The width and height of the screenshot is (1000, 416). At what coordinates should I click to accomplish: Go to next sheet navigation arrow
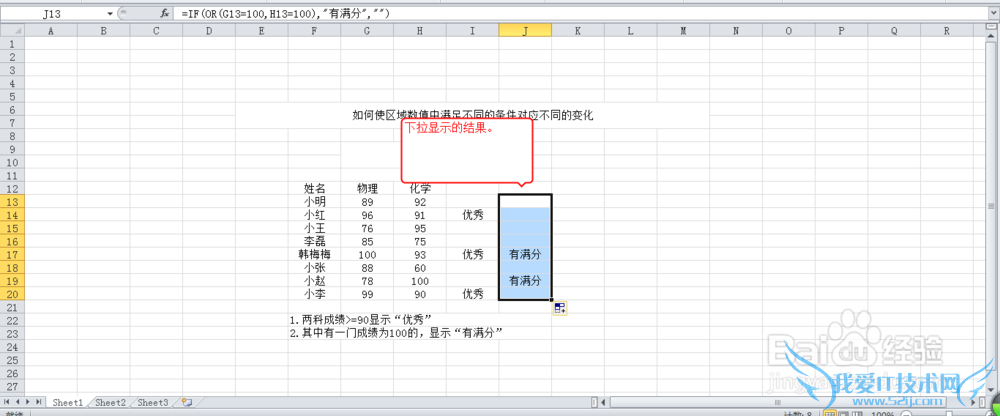[x=28, y=402]
